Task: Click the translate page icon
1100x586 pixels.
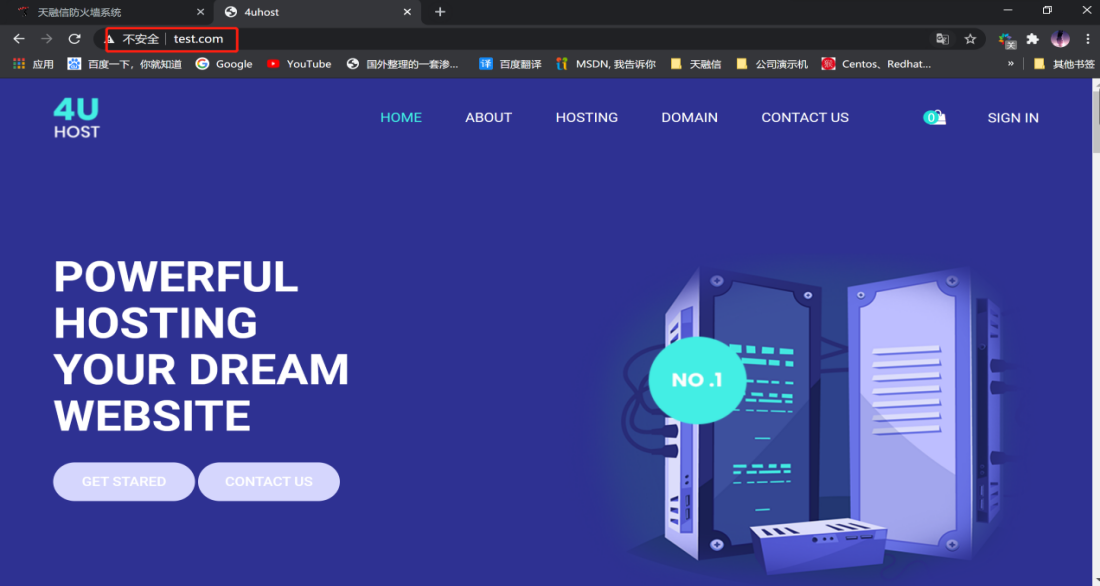Action: [x=942, y=39]
